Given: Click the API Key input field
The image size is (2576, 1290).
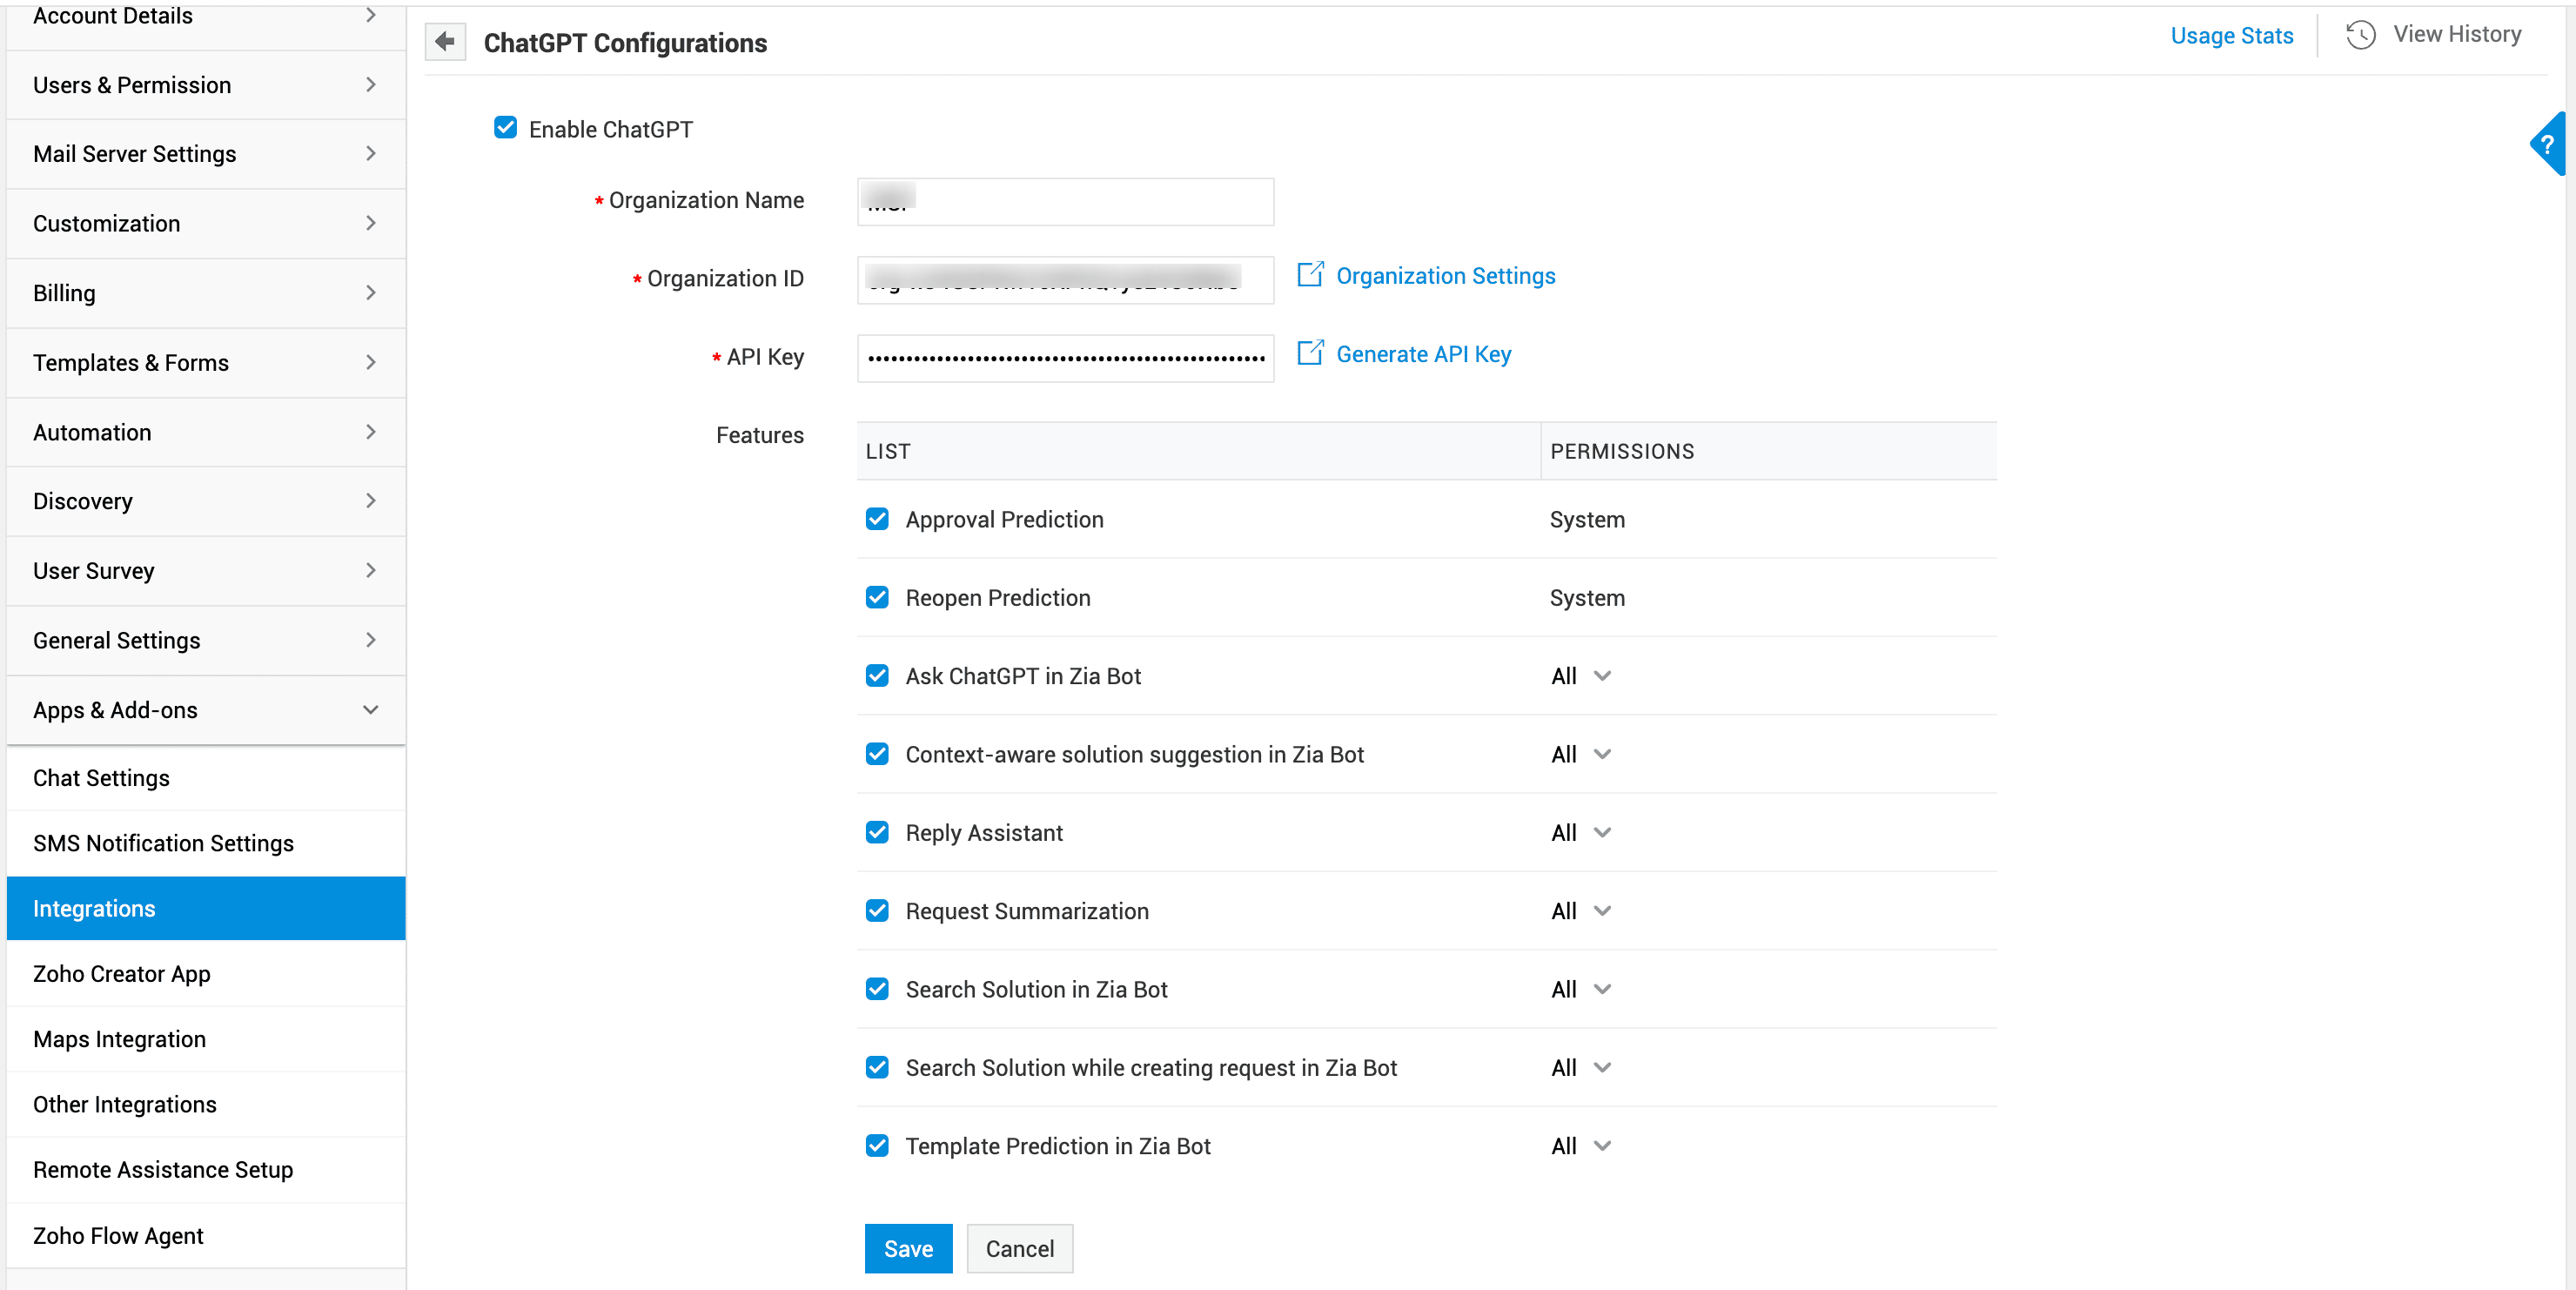Looking at the screenshot, I should point(1065,358).
